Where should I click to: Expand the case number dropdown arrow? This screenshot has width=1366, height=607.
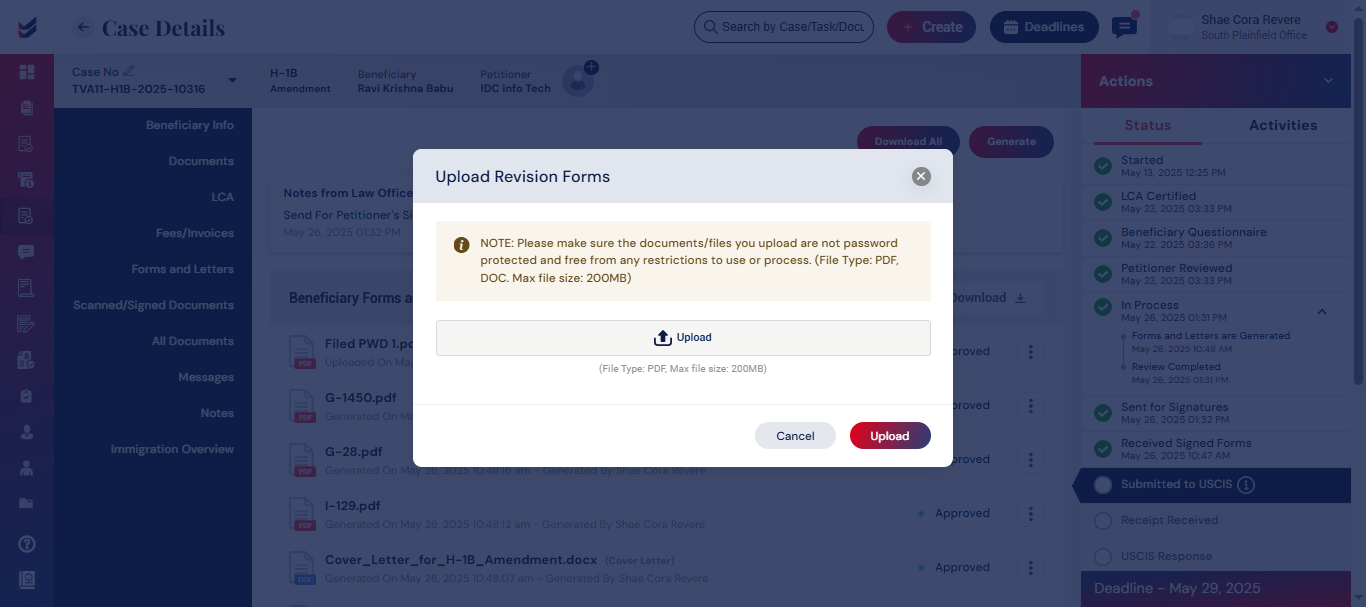click(x=232, y=81)
